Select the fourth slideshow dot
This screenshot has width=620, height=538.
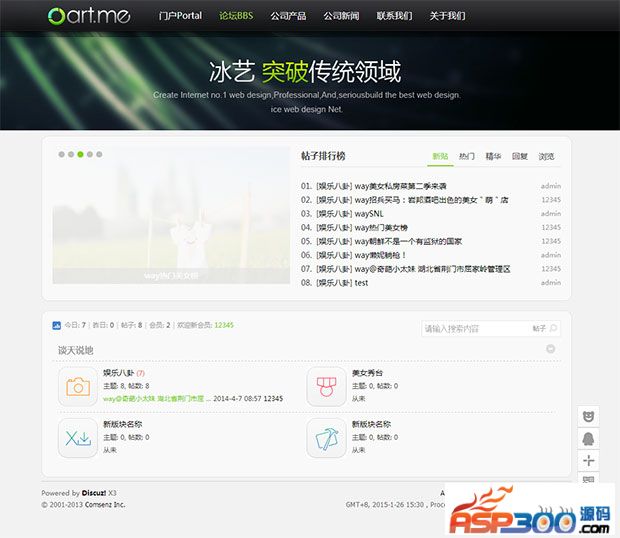[90, 154]
